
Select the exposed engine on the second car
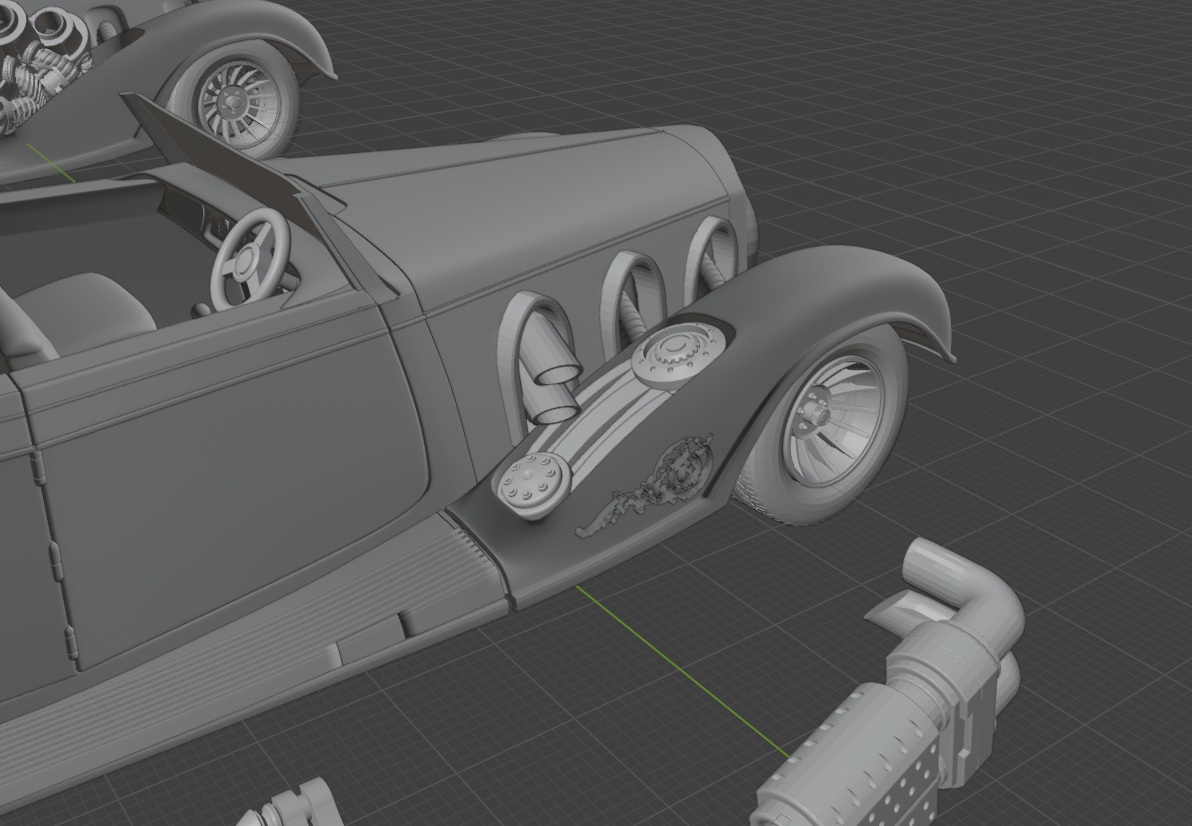coord(40,60)
